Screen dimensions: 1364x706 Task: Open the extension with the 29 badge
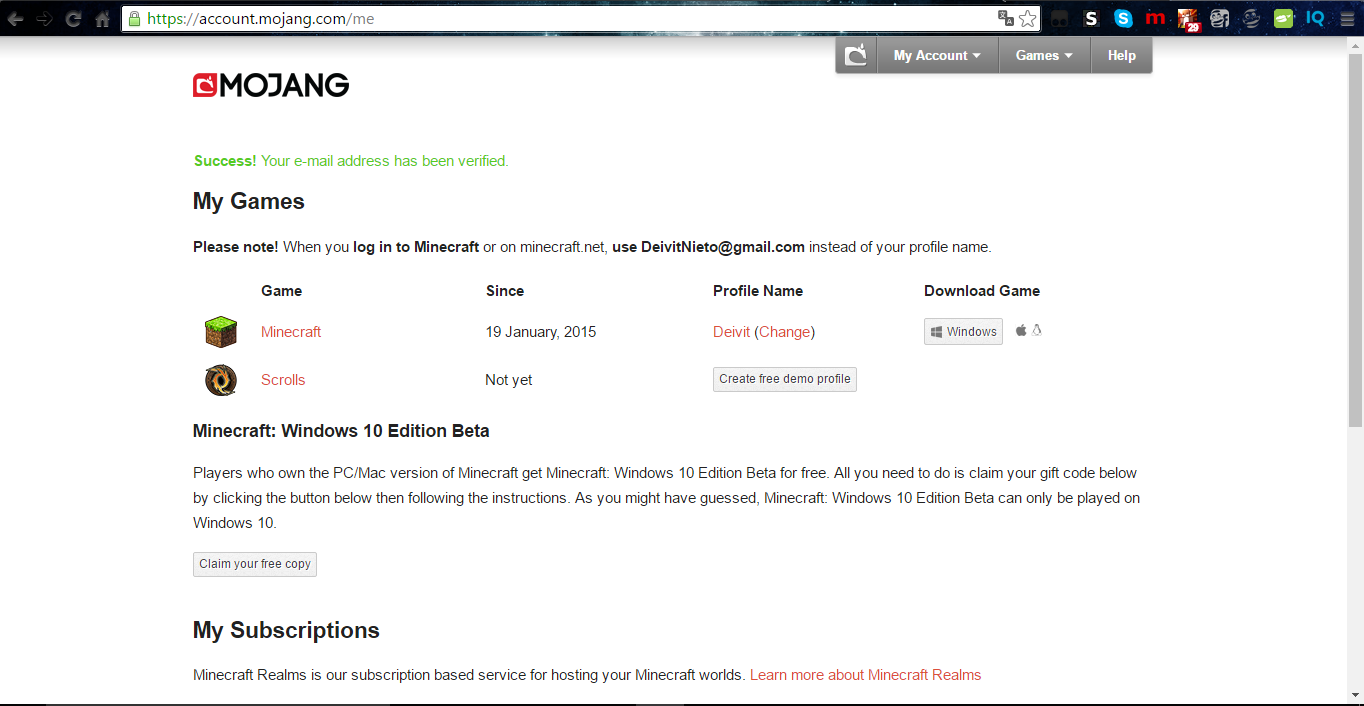tap(1188, 19)
